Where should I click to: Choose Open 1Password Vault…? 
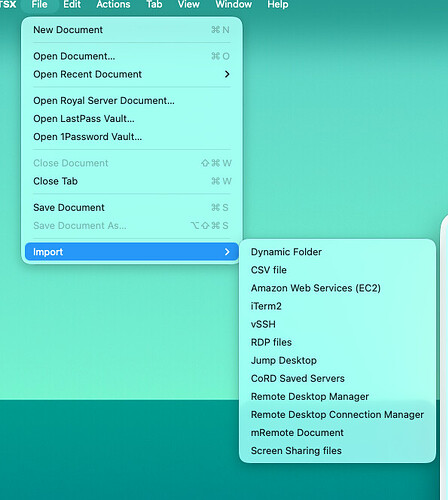[132, 136]
